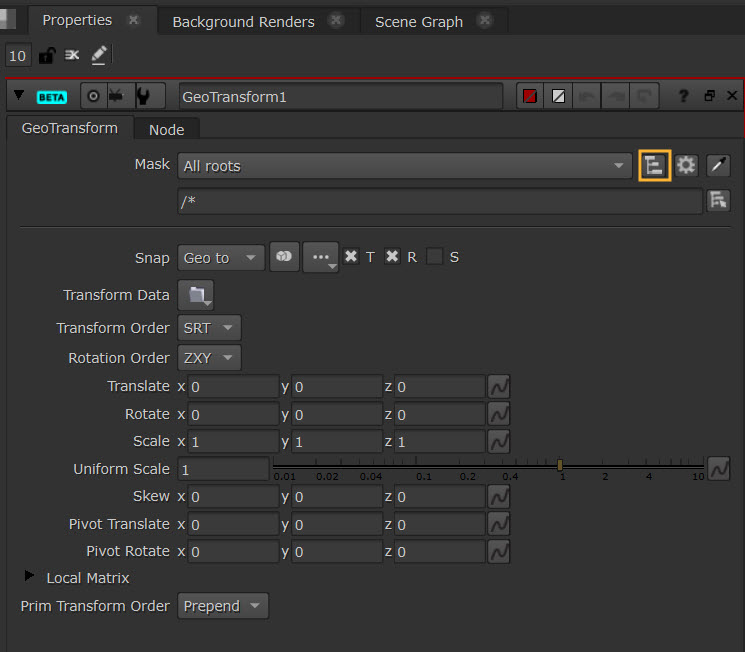
Task: Click the red node color swatch
Action: (530, 96)
